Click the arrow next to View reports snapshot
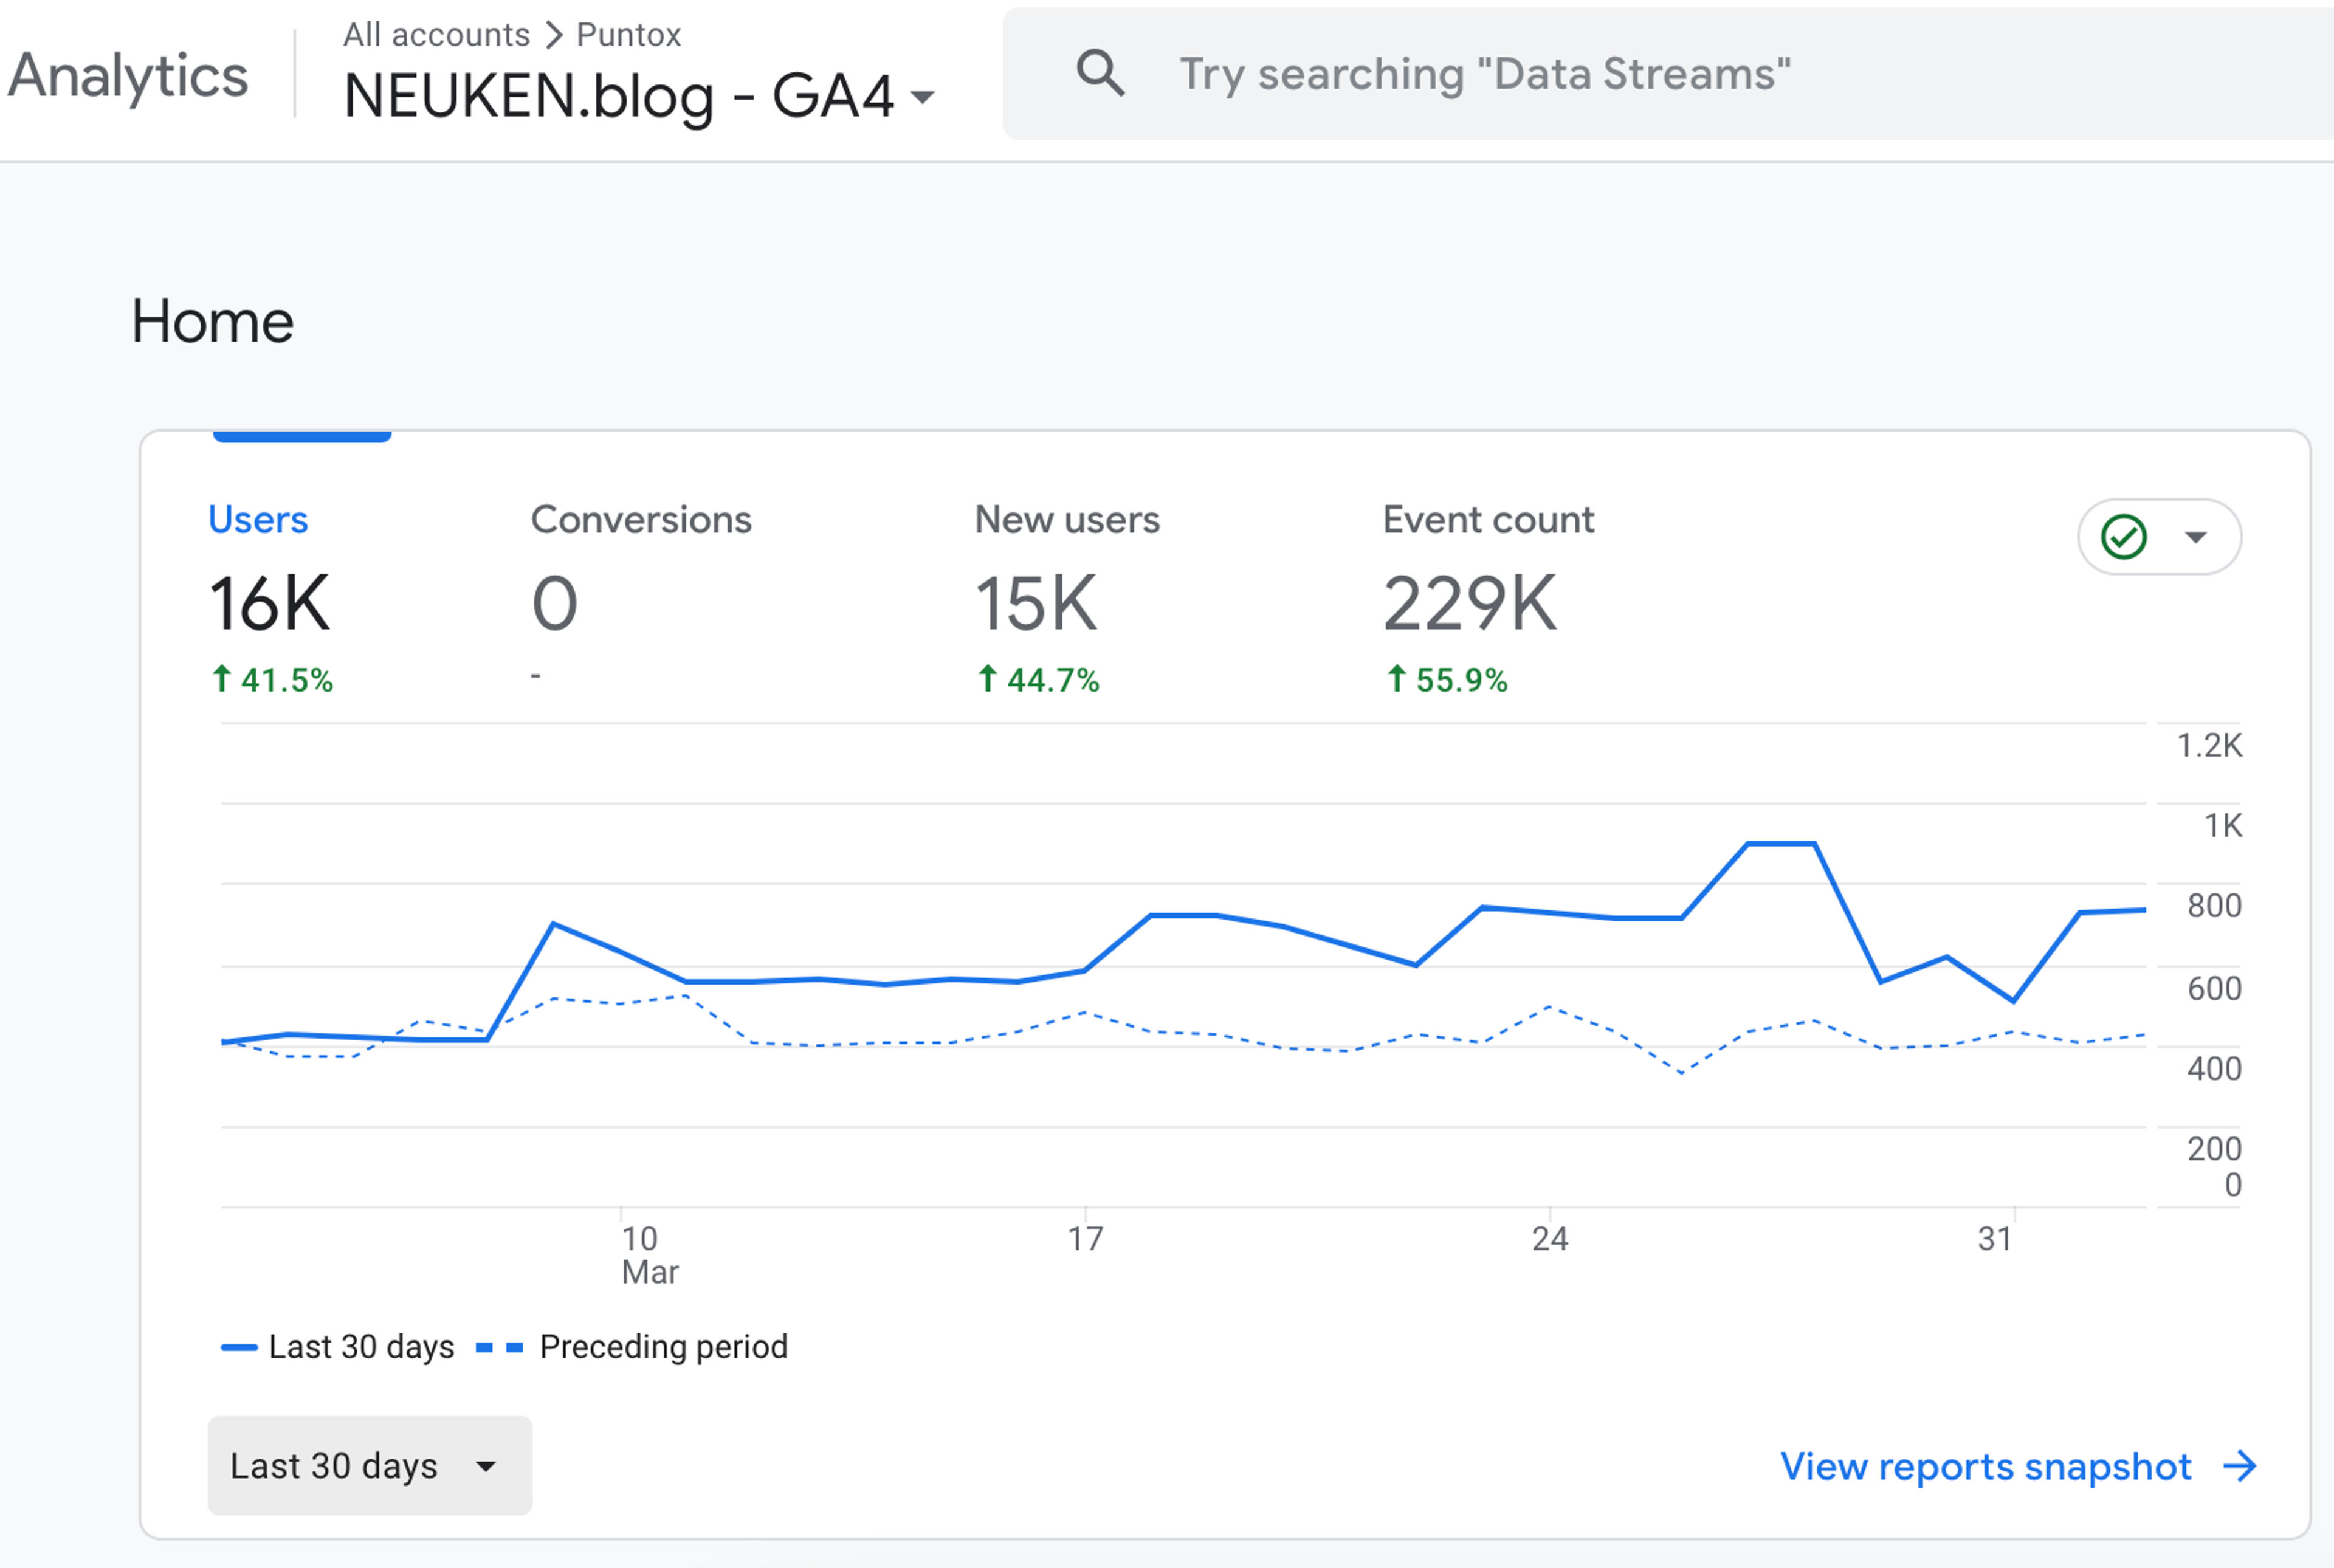Screen dimensions: 2334x1568 pos(2240,1466)
